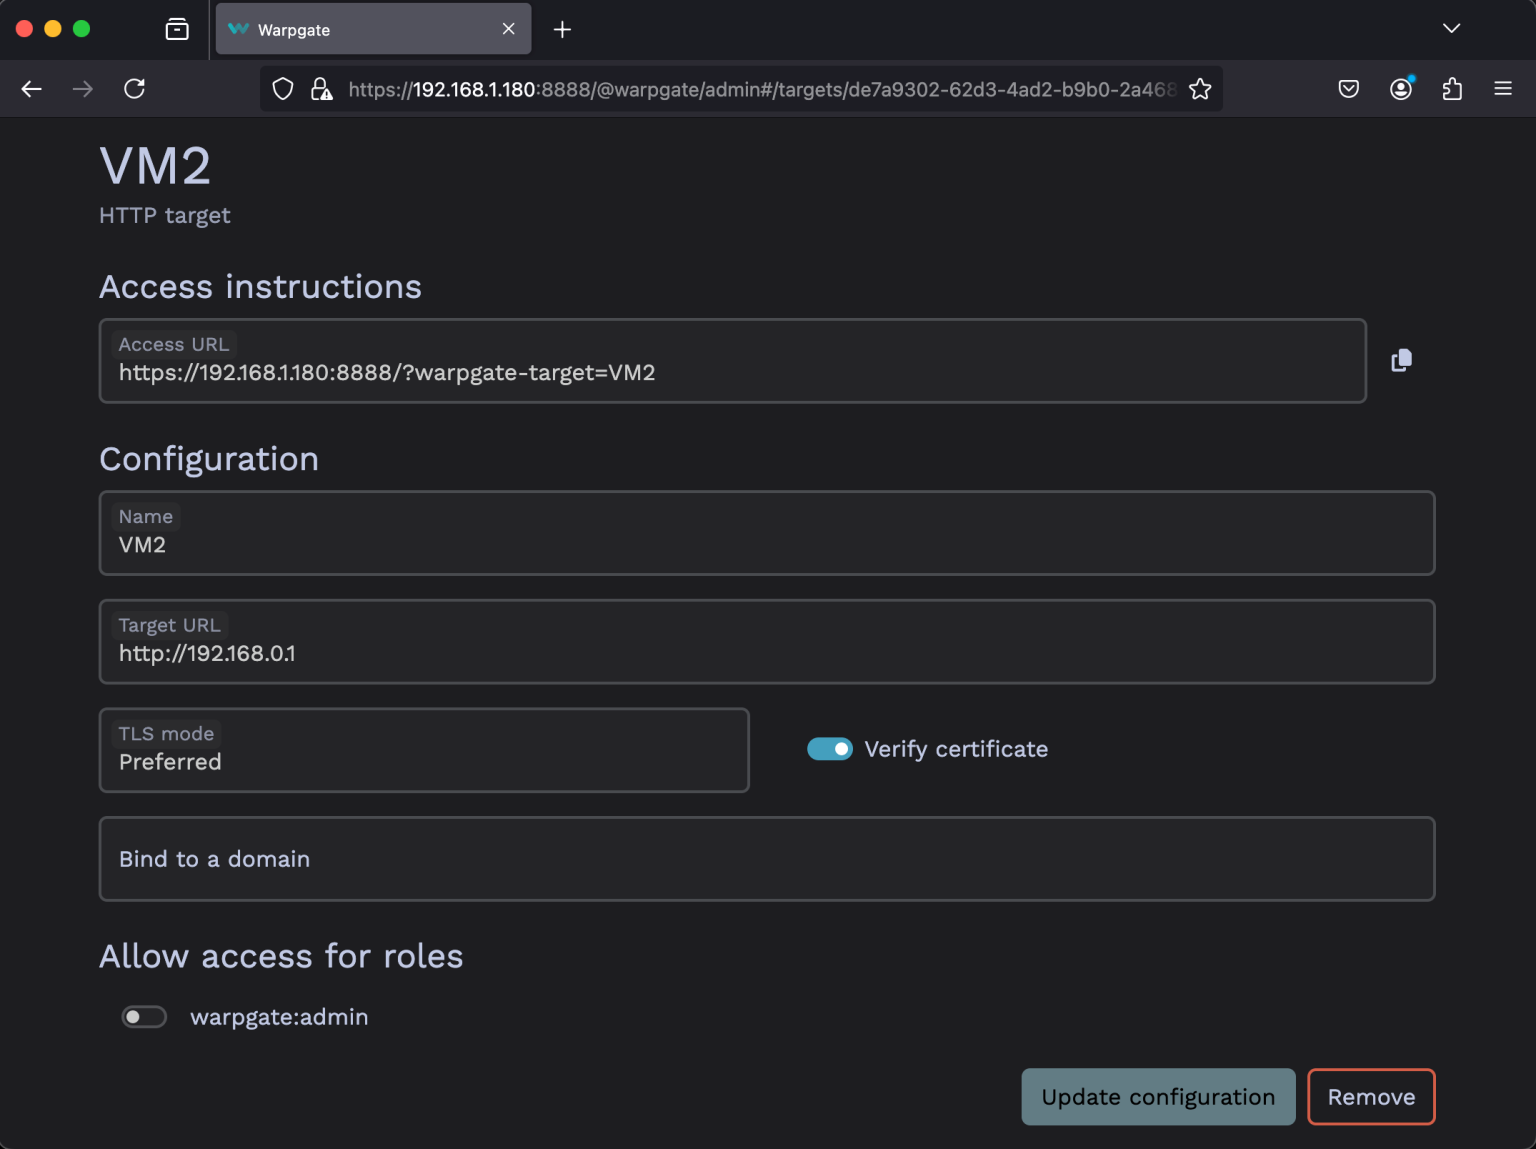
Task: Open a new browser tab
Action: coord(562,29)
